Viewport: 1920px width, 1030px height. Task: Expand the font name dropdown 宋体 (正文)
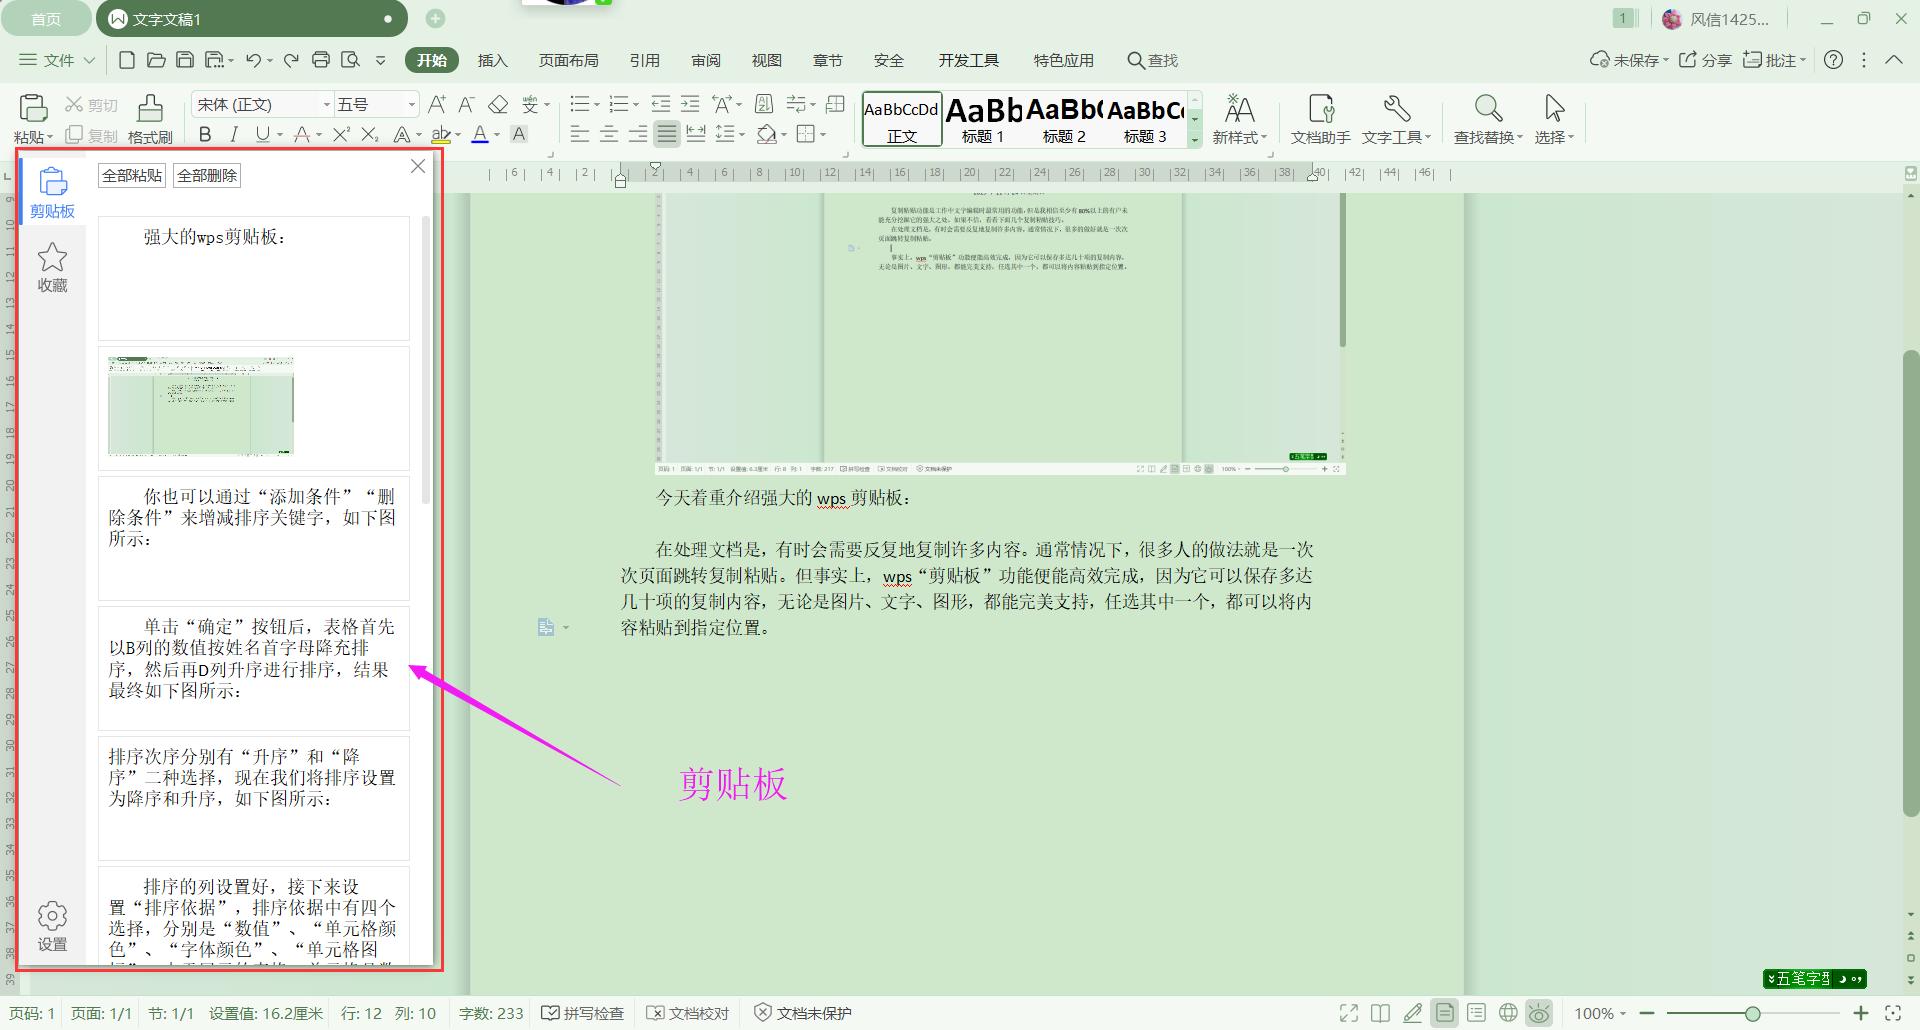pos(326,105)
